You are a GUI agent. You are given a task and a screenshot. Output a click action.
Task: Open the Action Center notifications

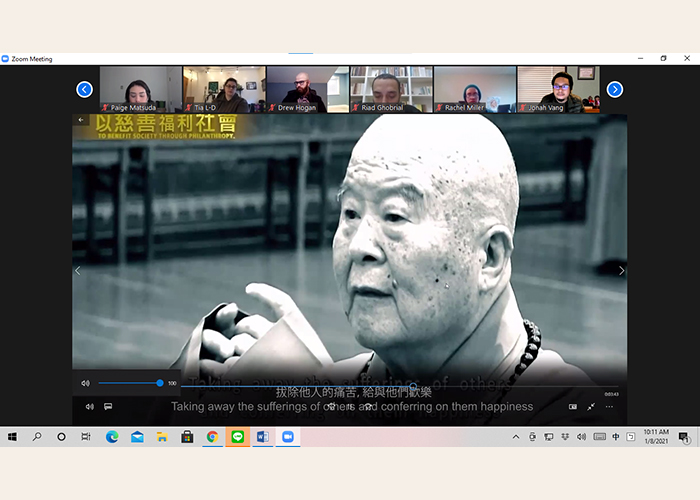[x=683, y=437]
